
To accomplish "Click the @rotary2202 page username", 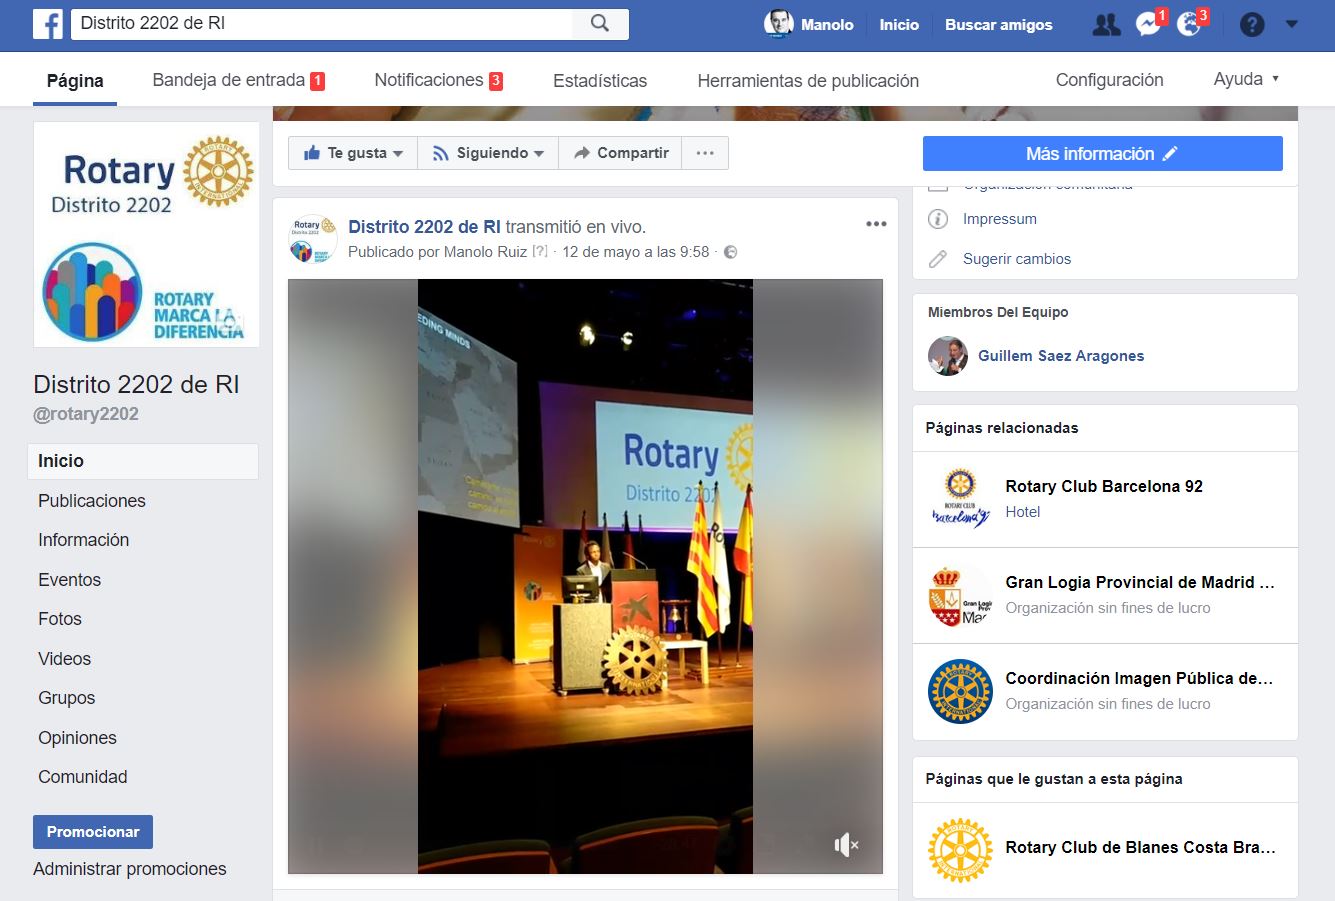I will 86,414.
